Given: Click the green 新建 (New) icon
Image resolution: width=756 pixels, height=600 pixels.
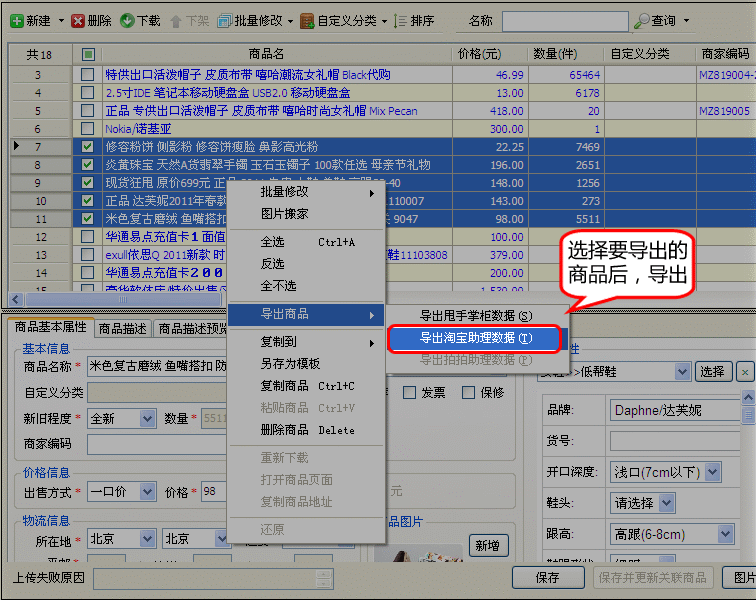Looking at the screenshot, I should pos(17,21).
